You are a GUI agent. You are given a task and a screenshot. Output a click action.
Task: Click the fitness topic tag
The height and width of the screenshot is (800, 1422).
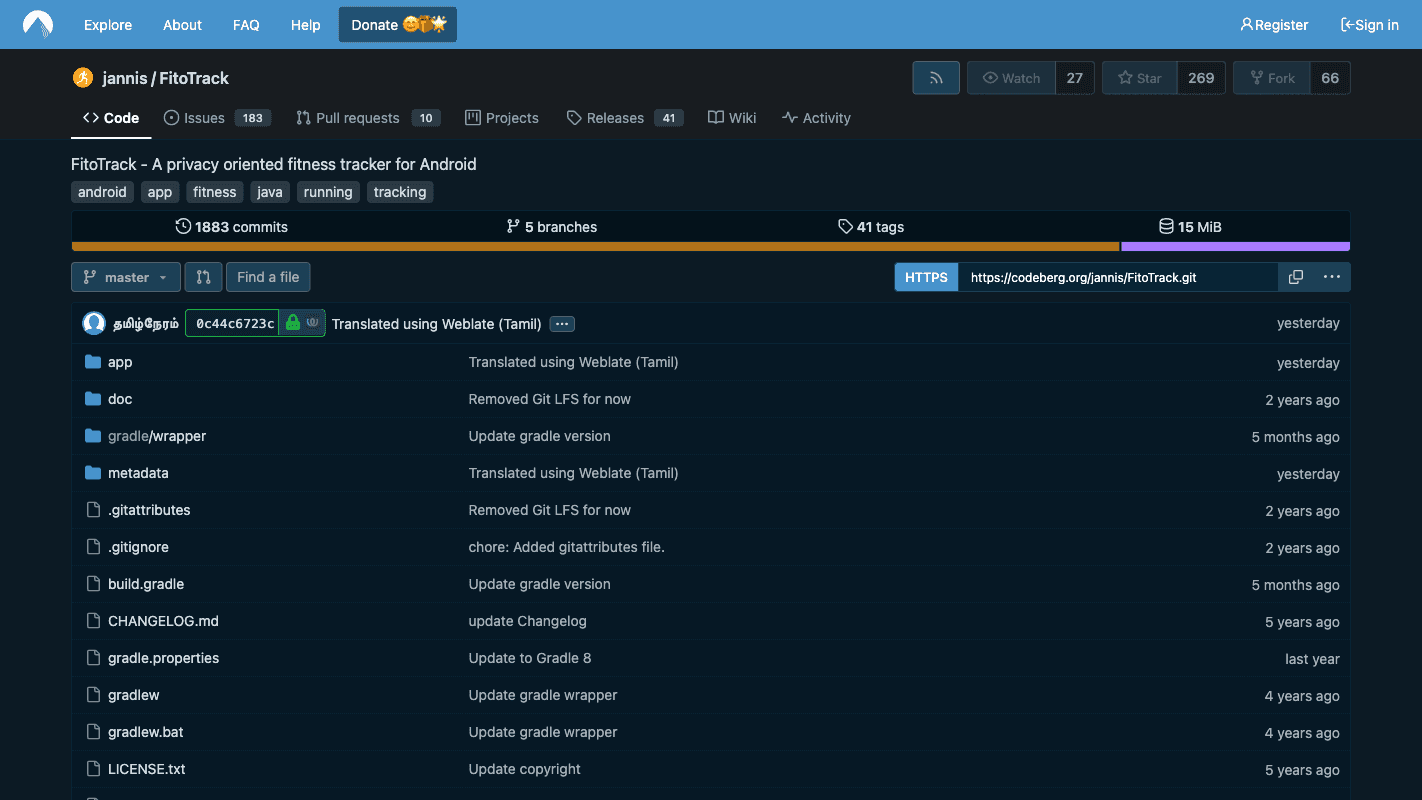coord(215,192)
